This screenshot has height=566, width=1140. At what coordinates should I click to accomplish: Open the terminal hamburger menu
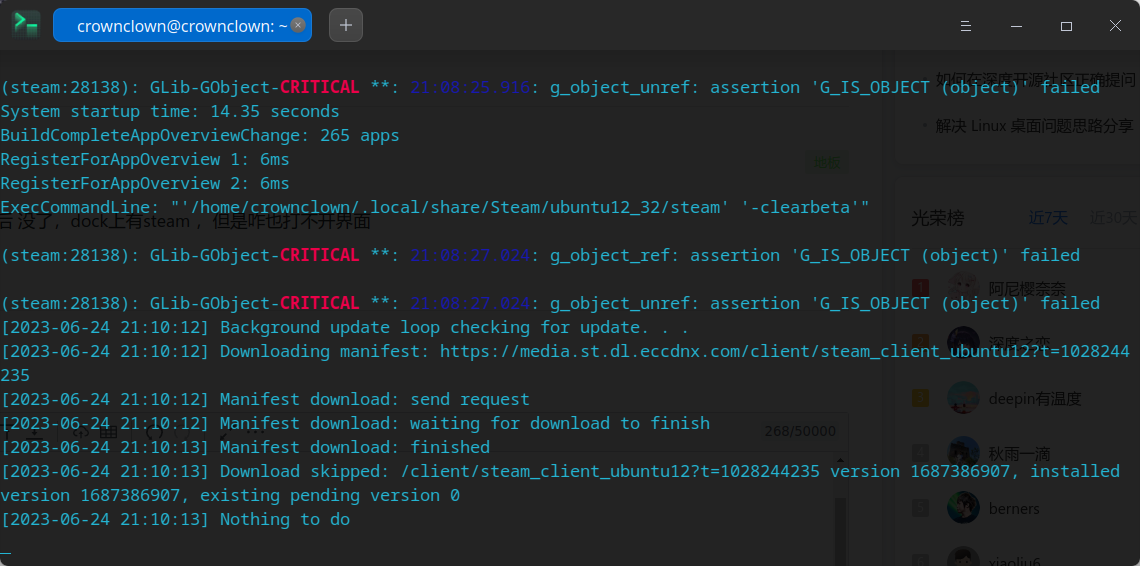coord(965,26)
